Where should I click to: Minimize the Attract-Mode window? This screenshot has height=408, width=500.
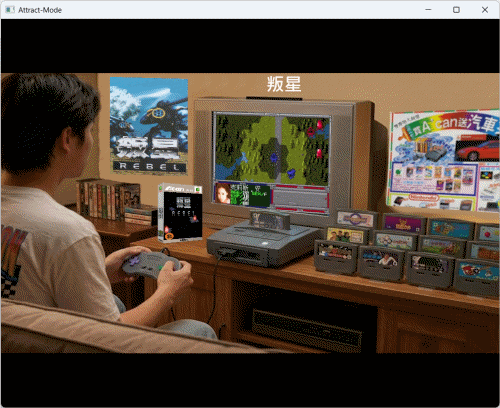tap(428, 10)
